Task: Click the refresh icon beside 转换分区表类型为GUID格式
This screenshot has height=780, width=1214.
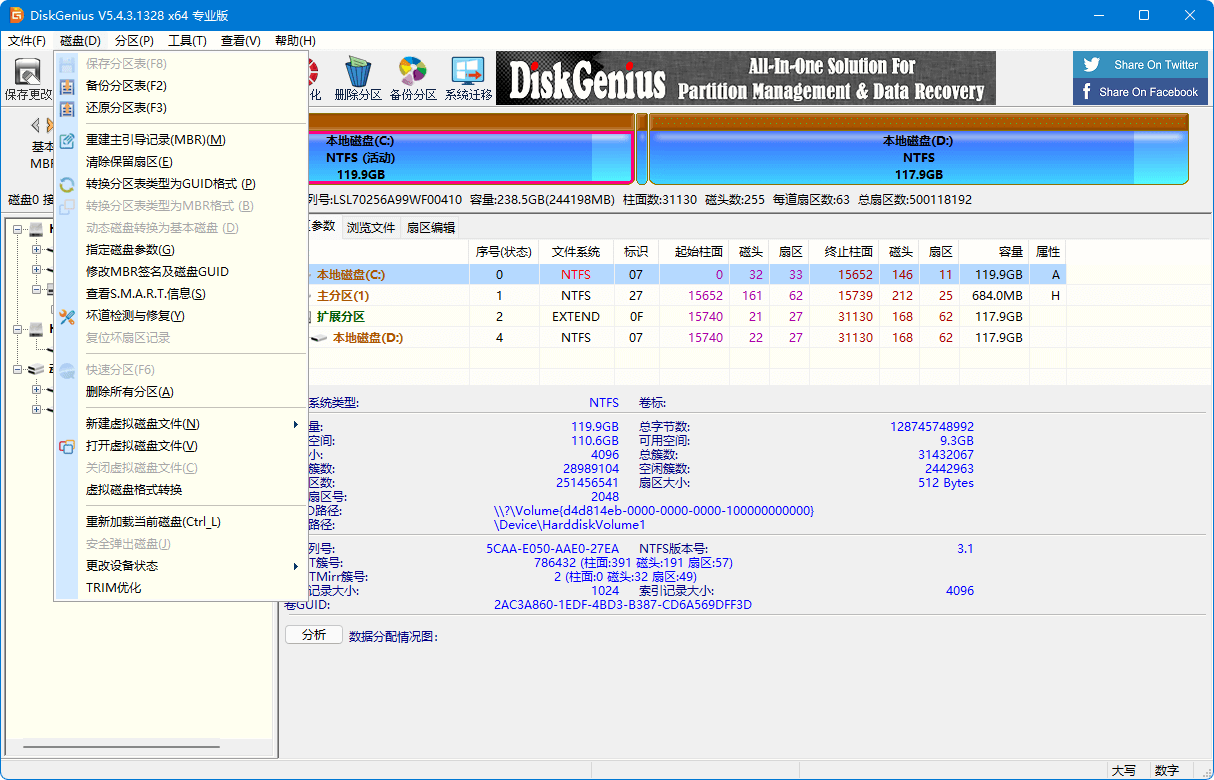Action: click(67, 184)
